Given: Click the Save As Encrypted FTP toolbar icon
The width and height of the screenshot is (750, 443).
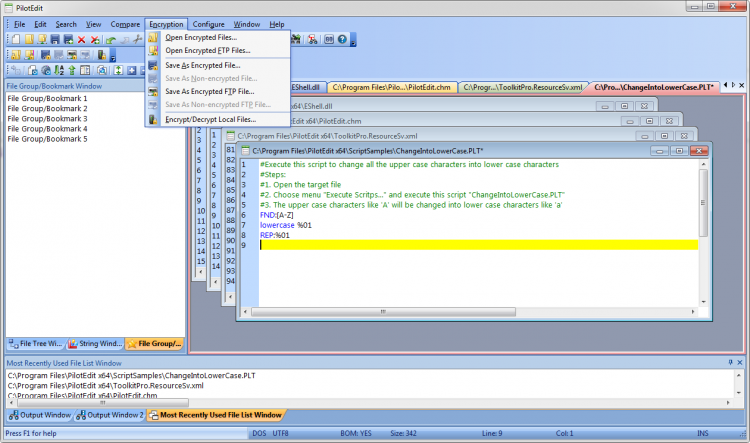Looking at the screenshot, I should 72,55.
